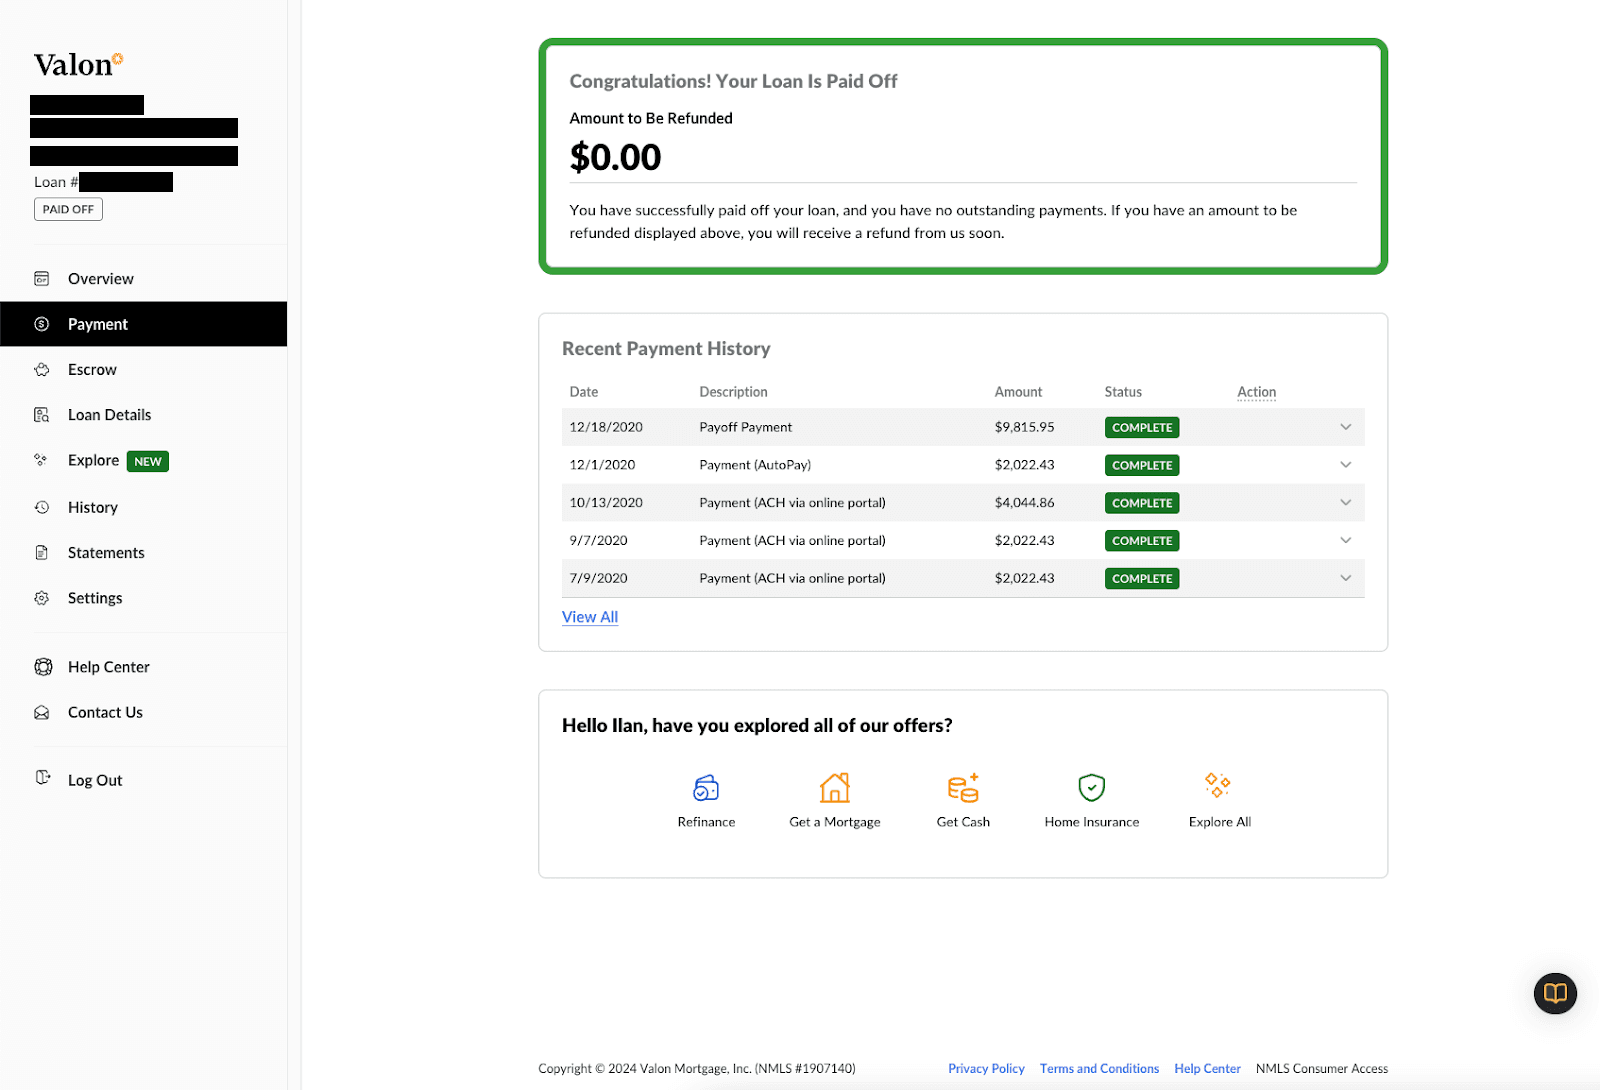Expand the 12/1/2020 AutoPay payment row
This screenshot has height=1090, width=1600.
point(1345,465)
